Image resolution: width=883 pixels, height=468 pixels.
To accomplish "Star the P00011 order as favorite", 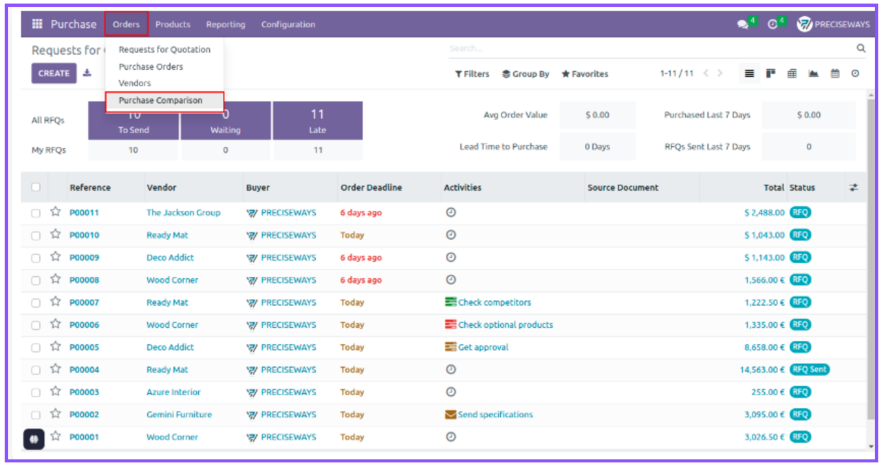I will click(x=56, y=212).
